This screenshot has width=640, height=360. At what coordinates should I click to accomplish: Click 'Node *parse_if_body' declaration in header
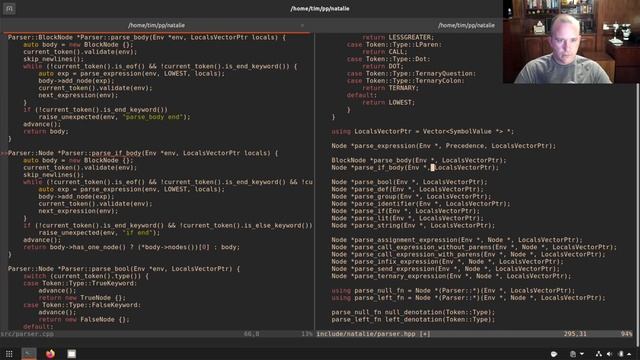coord(415,168)
